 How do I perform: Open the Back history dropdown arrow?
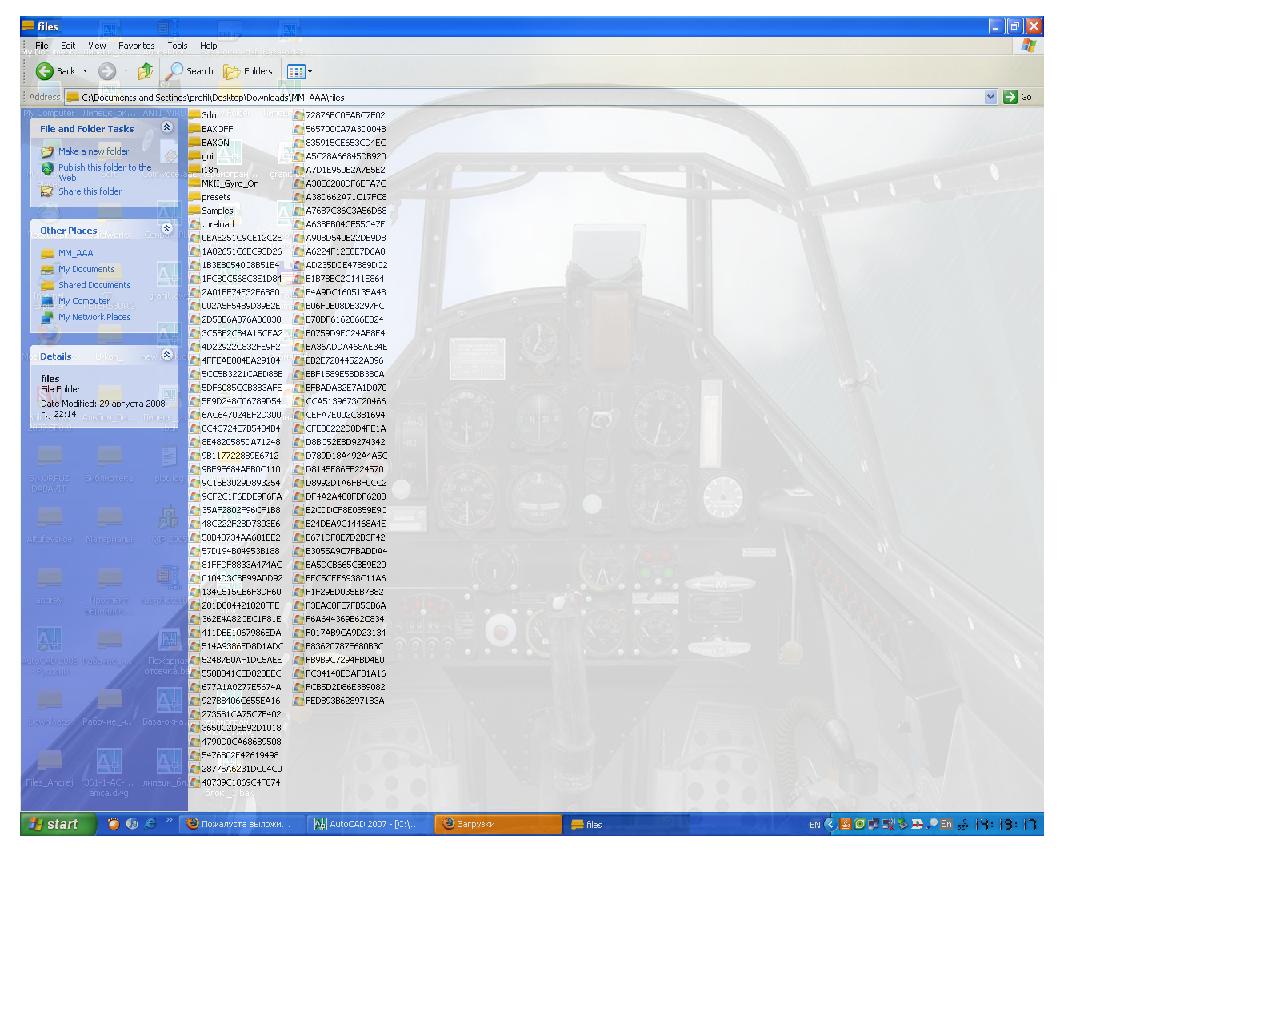[x=85, y=71]
